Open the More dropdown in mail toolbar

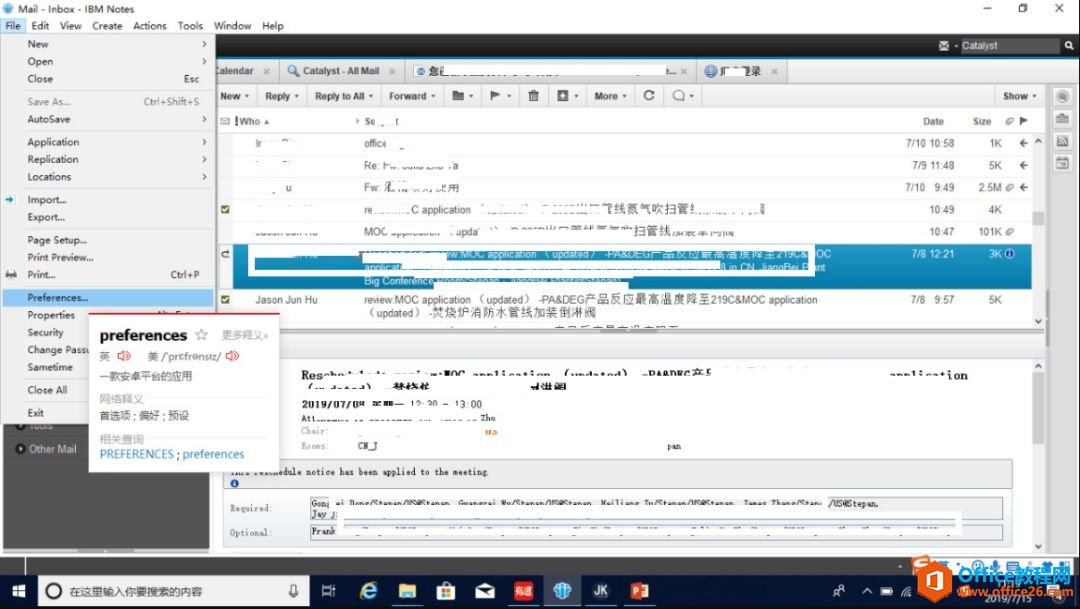click(610, 96)
